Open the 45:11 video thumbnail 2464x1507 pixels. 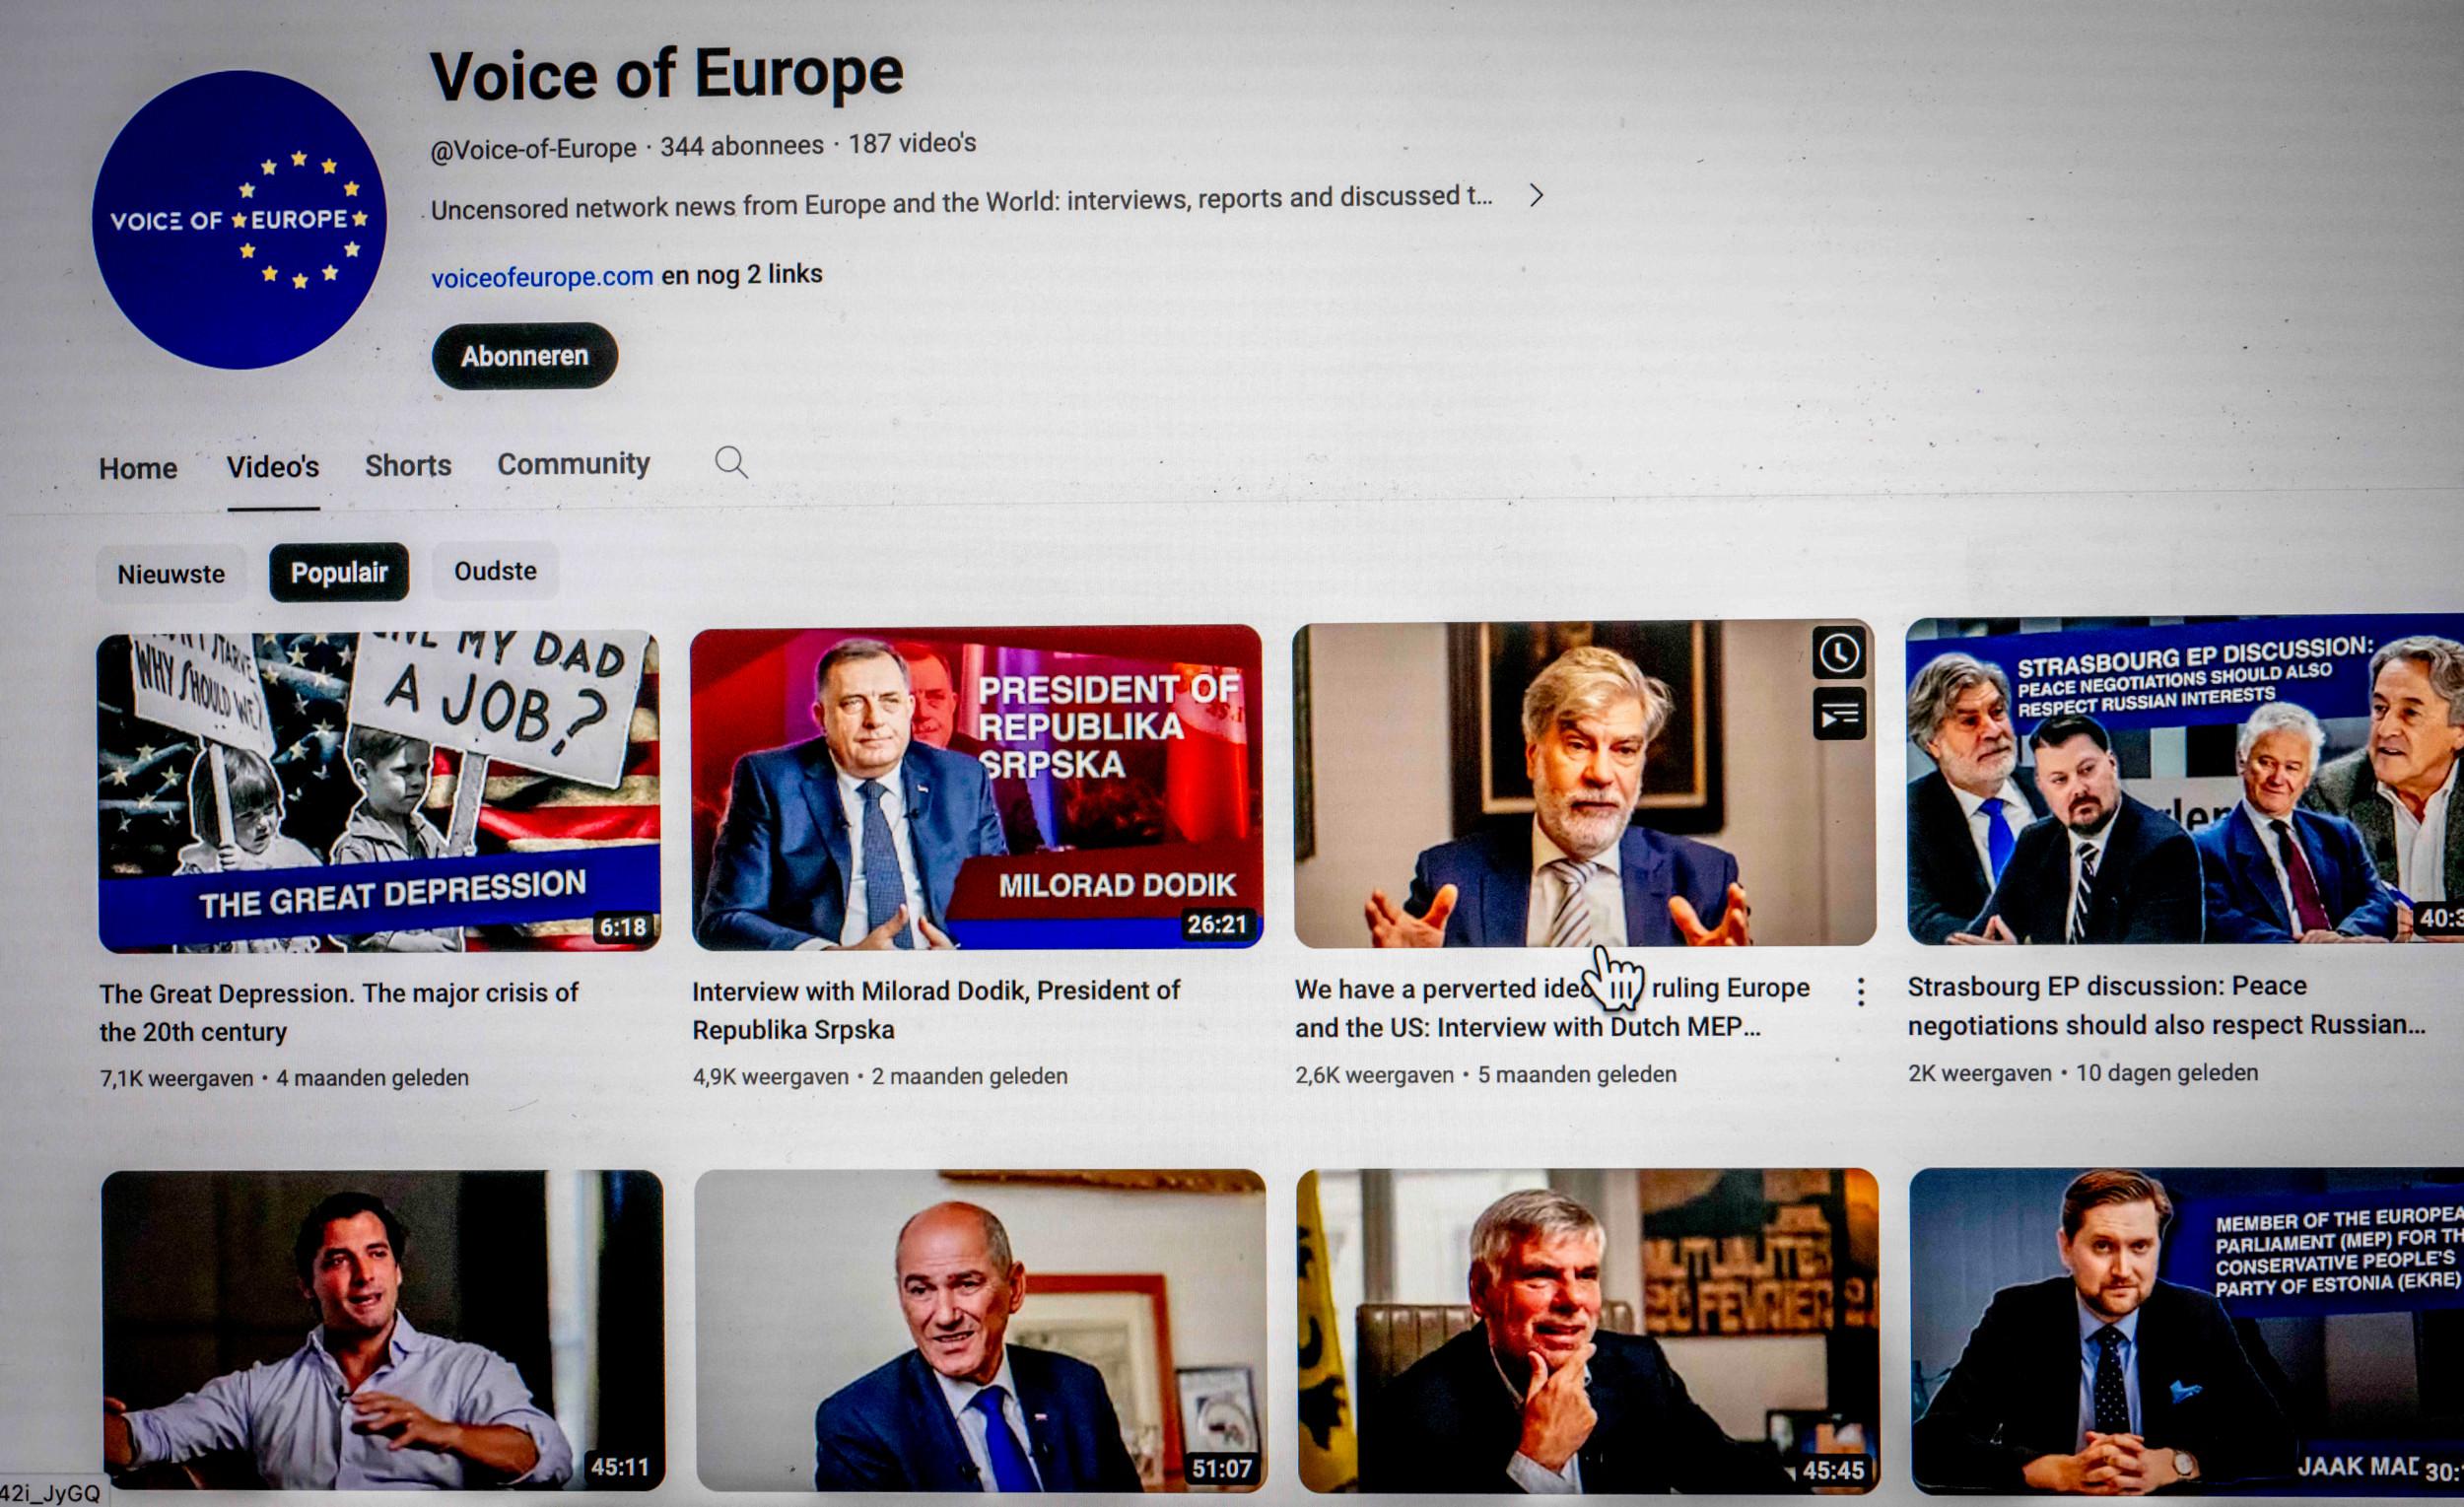click(x=382, y=1330)
